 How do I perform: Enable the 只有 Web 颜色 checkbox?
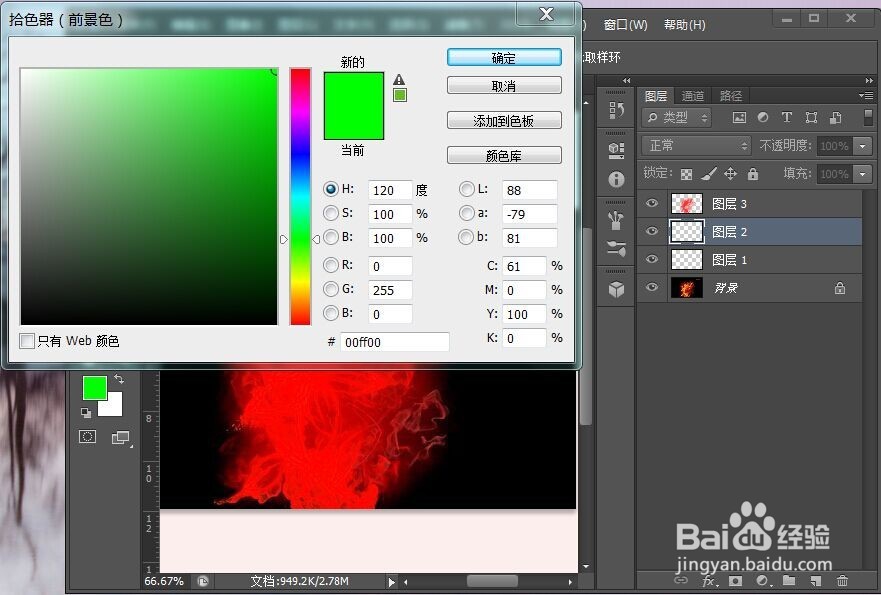click(27, 340)
